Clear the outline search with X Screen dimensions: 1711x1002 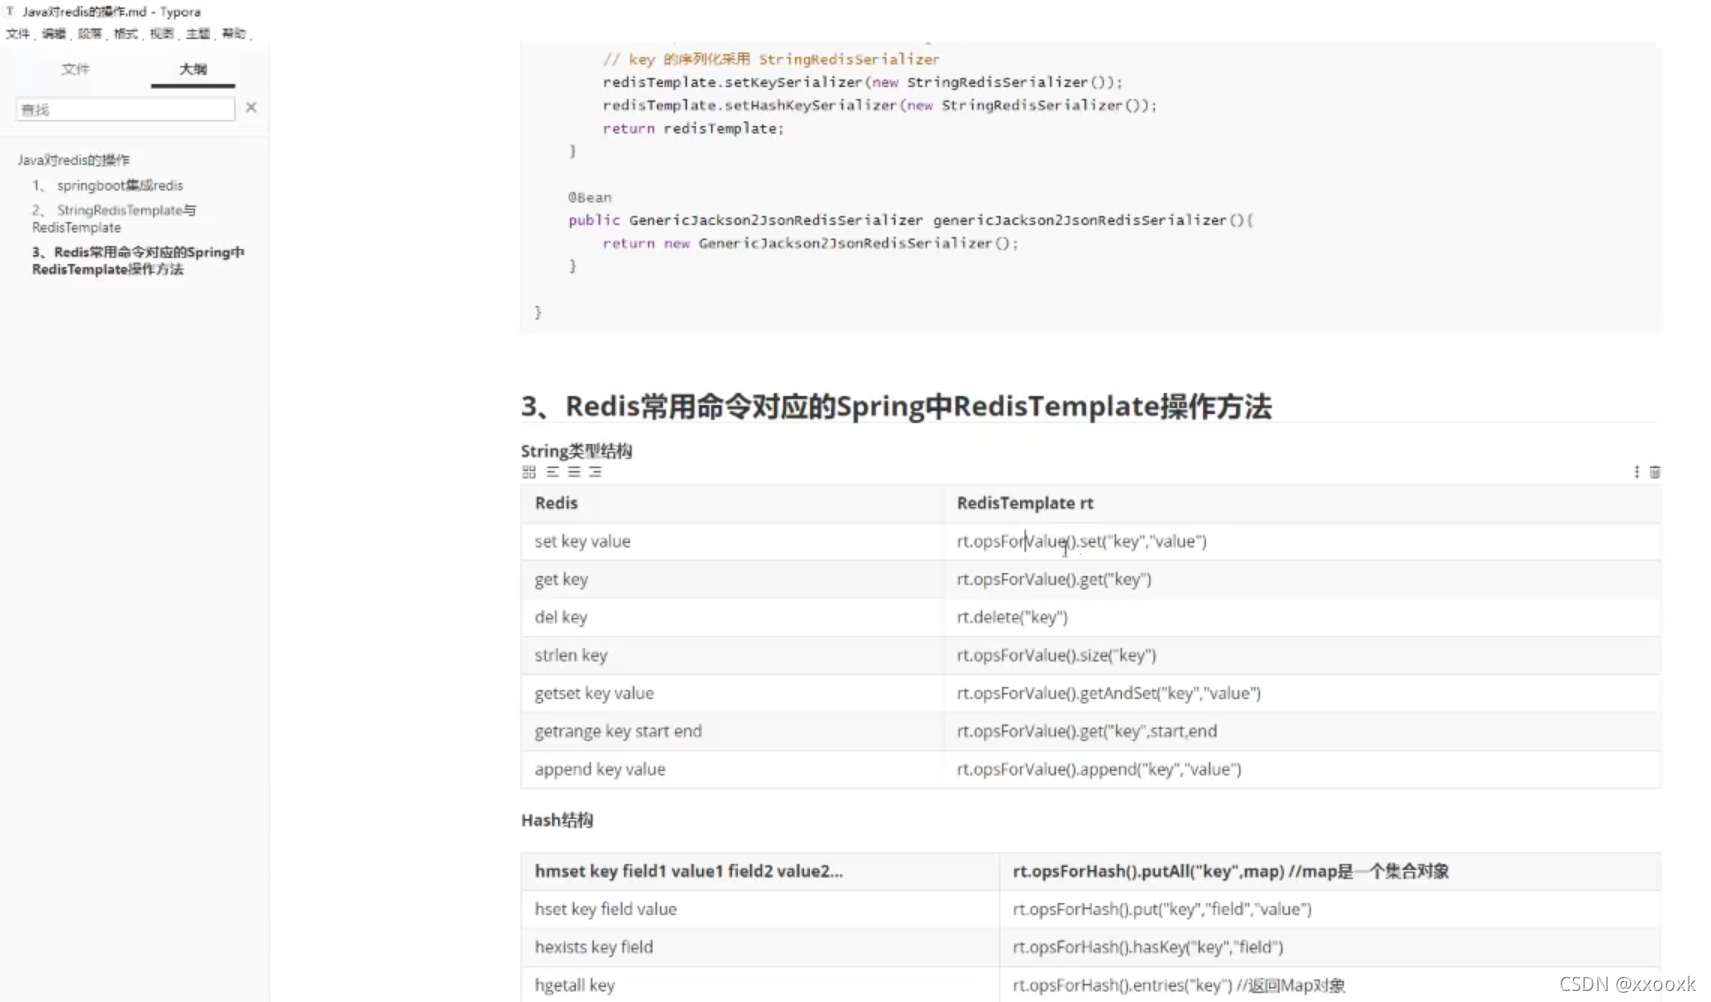click(251, 107)
